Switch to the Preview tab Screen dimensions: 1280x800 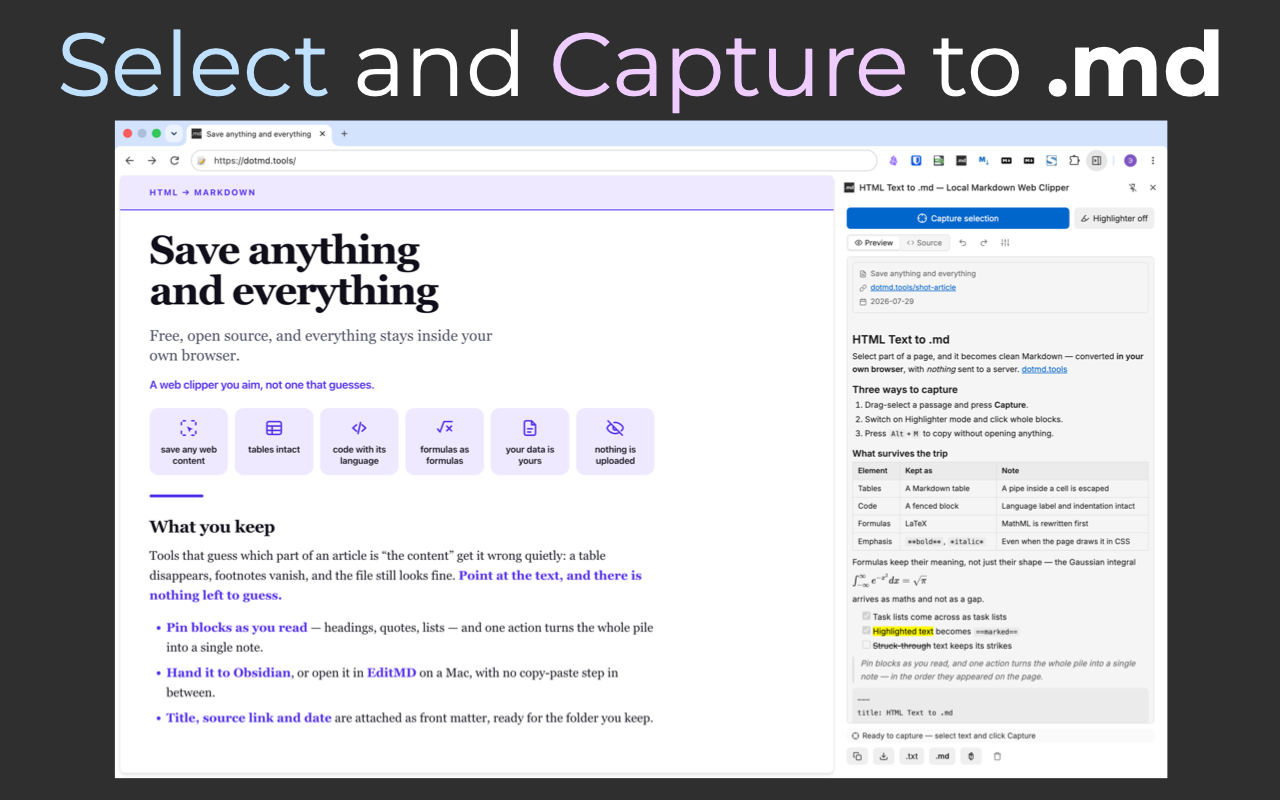pos(873,243)
